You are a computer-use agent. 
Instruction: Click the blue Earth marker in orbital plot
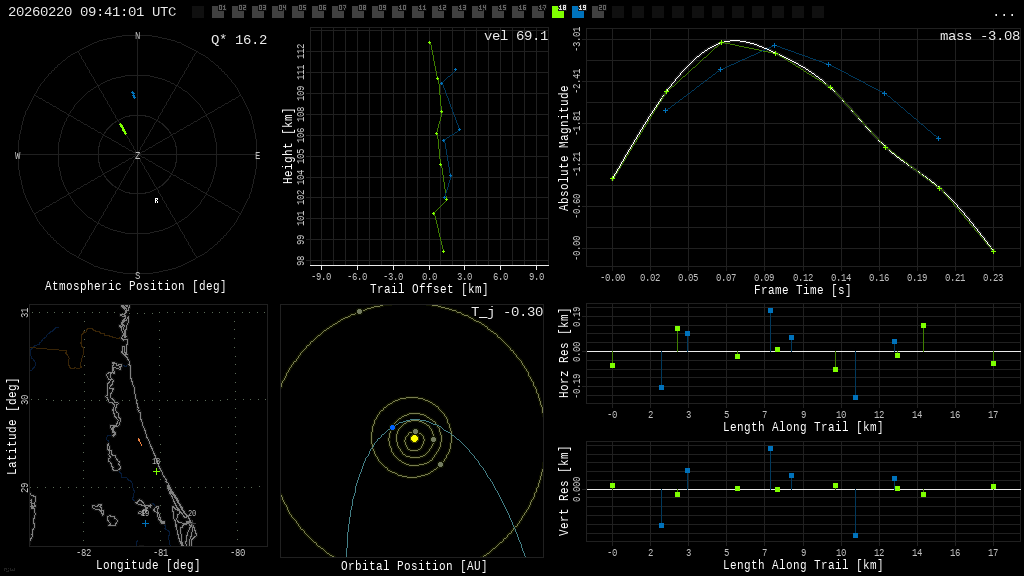pyautogui.click(x=392, y=427)
